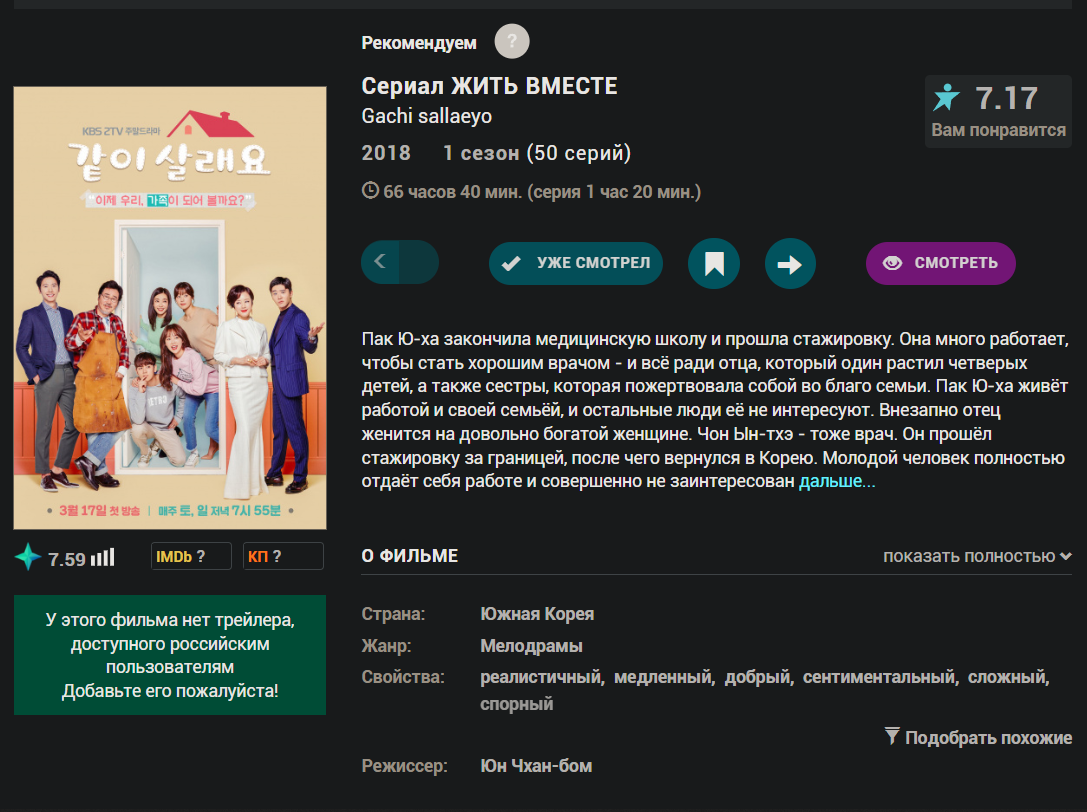Open the Мелодрамы genre link
Image resolution: width=1087 pixels, height=812 pixels.
coord(531,646)
